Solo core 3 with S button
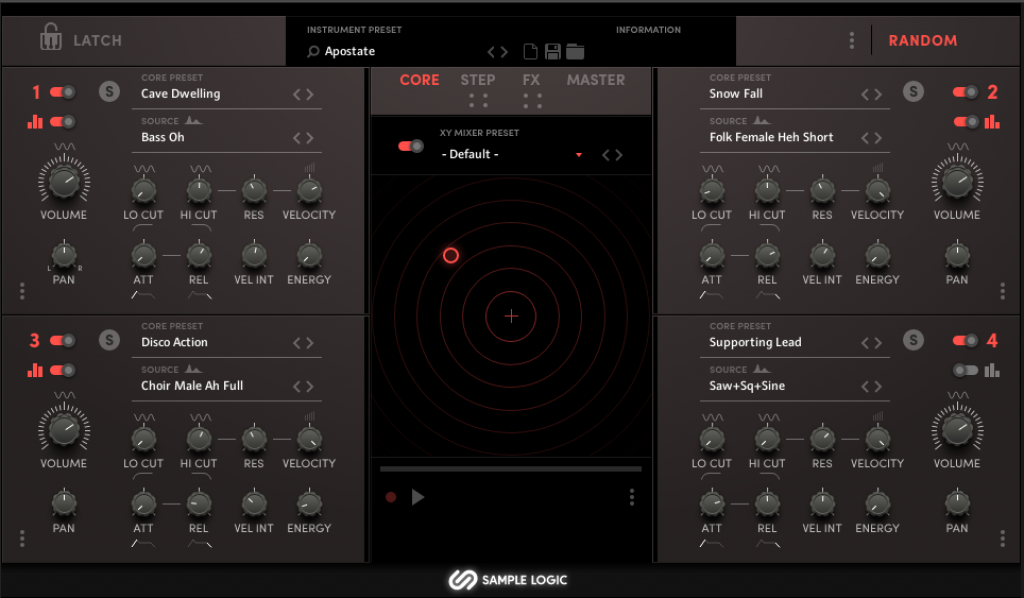 (x=109, y=340)
